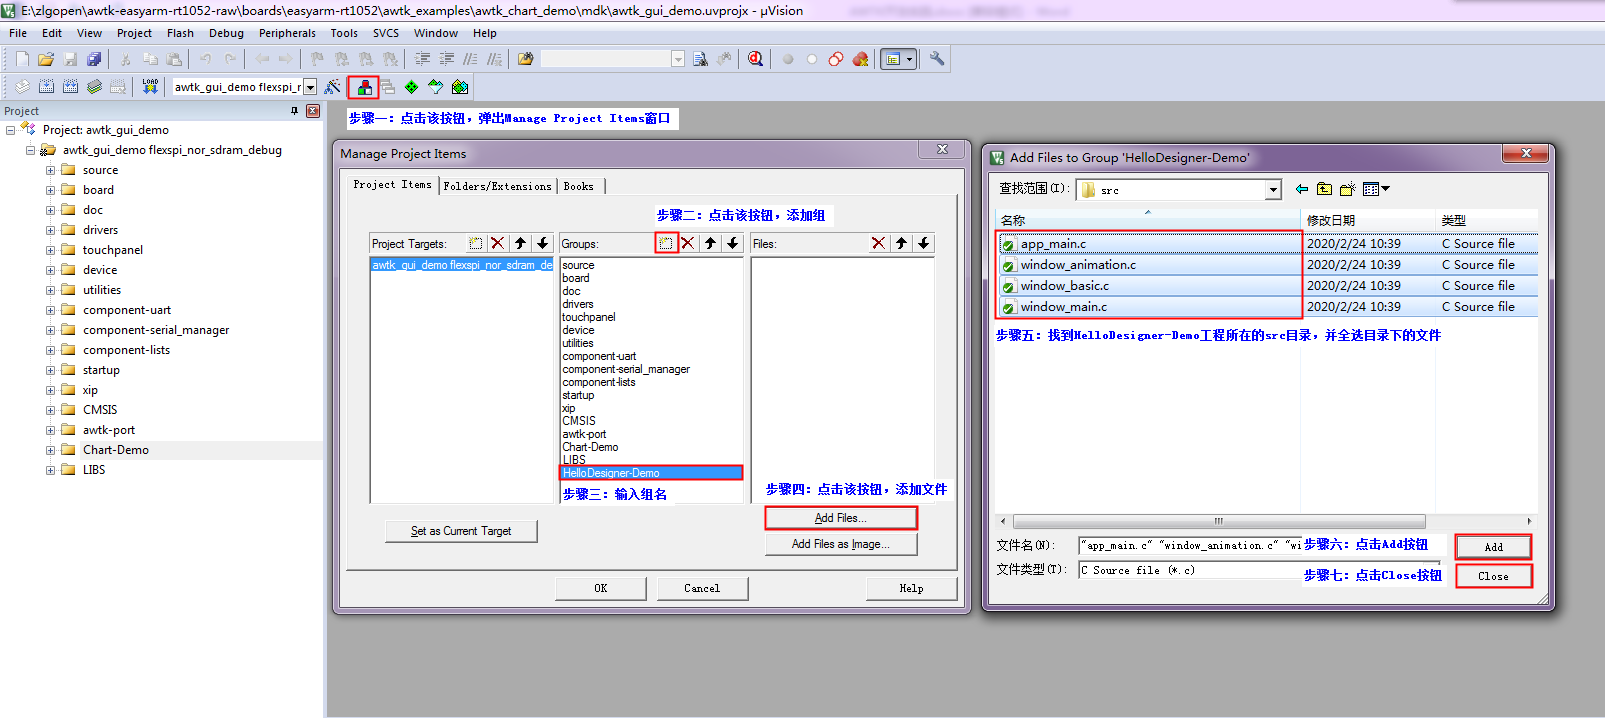
Task: Click the Options for Target magic wand icon
Action: (332, 88)
